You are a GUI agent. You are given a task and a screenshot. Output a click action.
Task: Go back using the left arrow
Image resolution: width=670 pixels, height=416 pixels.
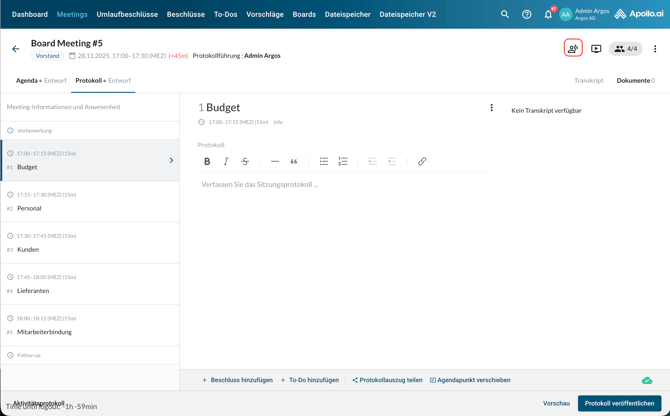(x=16, y=49)
